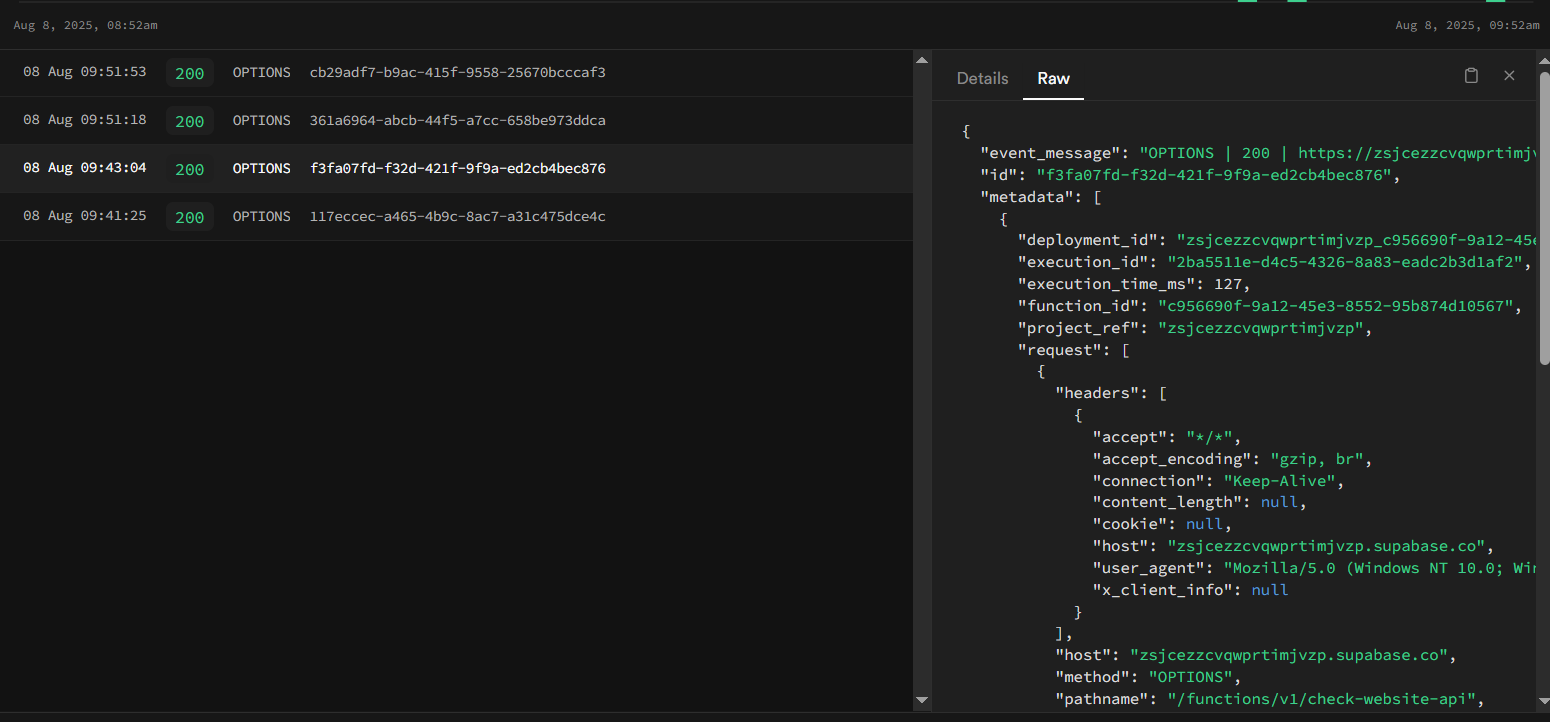Click execution_time_ms value 127
This screenshot has height=722, width=1550.
pos(1227,284)
